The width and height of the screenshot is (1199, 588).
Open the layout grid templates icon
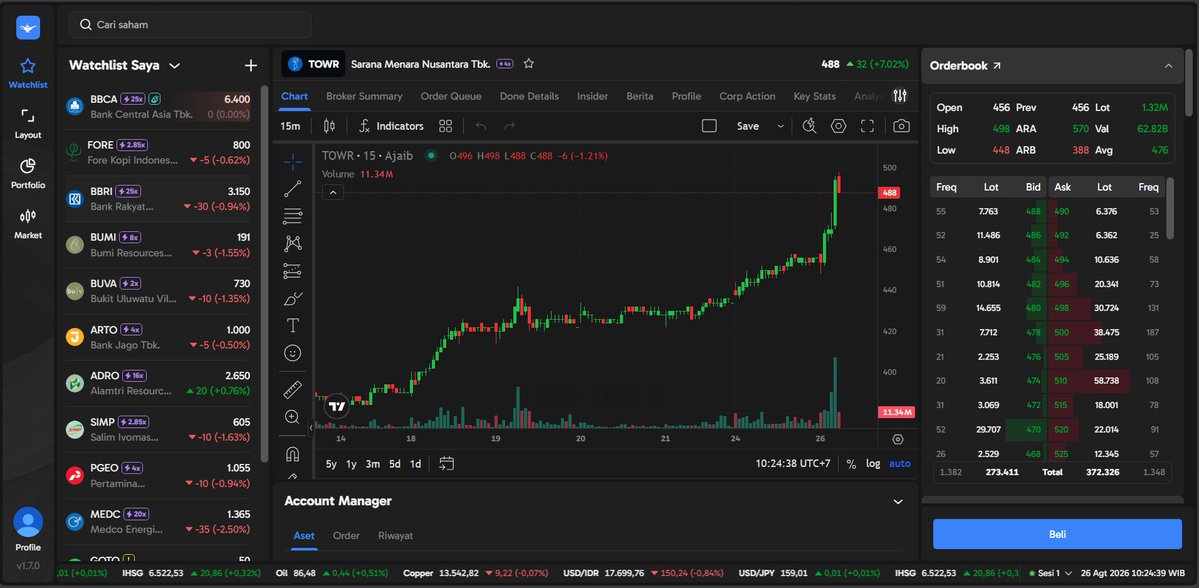pyautogui.click(x=446, y=126)
